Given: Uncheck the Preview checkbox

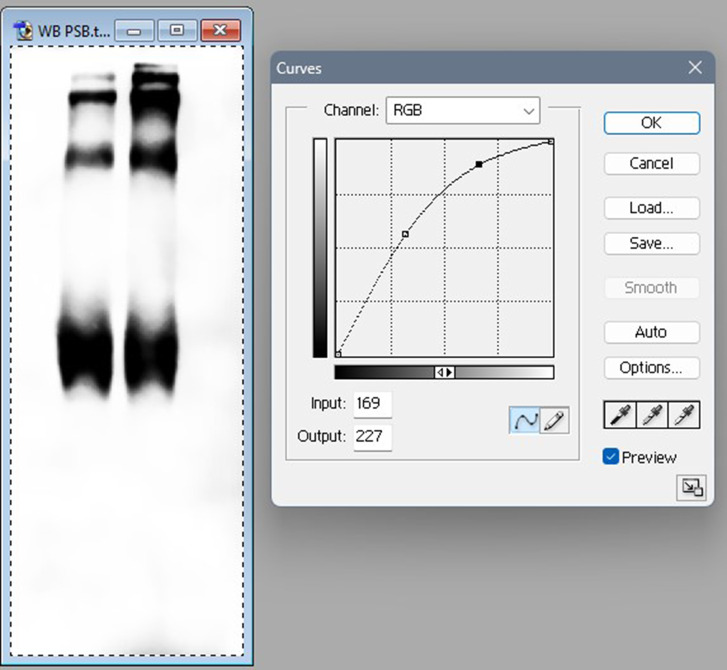Looking at the screenshot, I should point(611,457).
